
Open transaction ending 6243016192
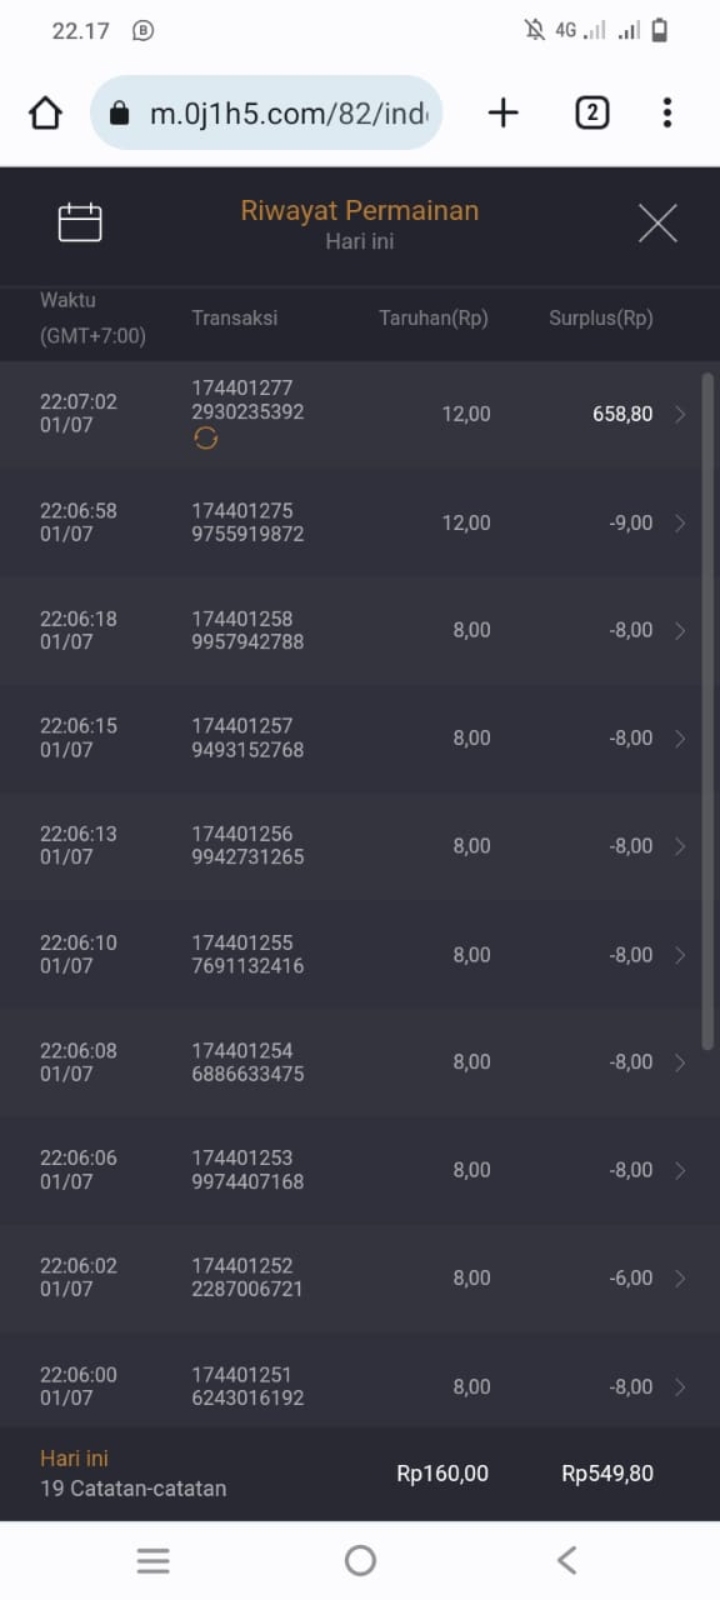click(x=248, y=1386)
